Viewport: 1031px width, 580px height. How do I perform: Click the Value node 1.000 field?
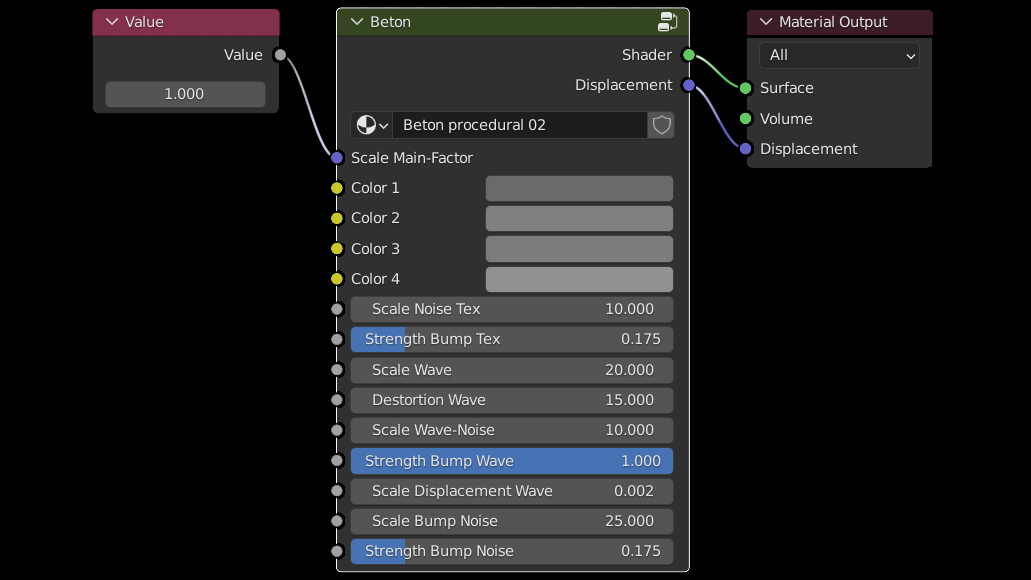pyautogui.click(x=185, y=94)
